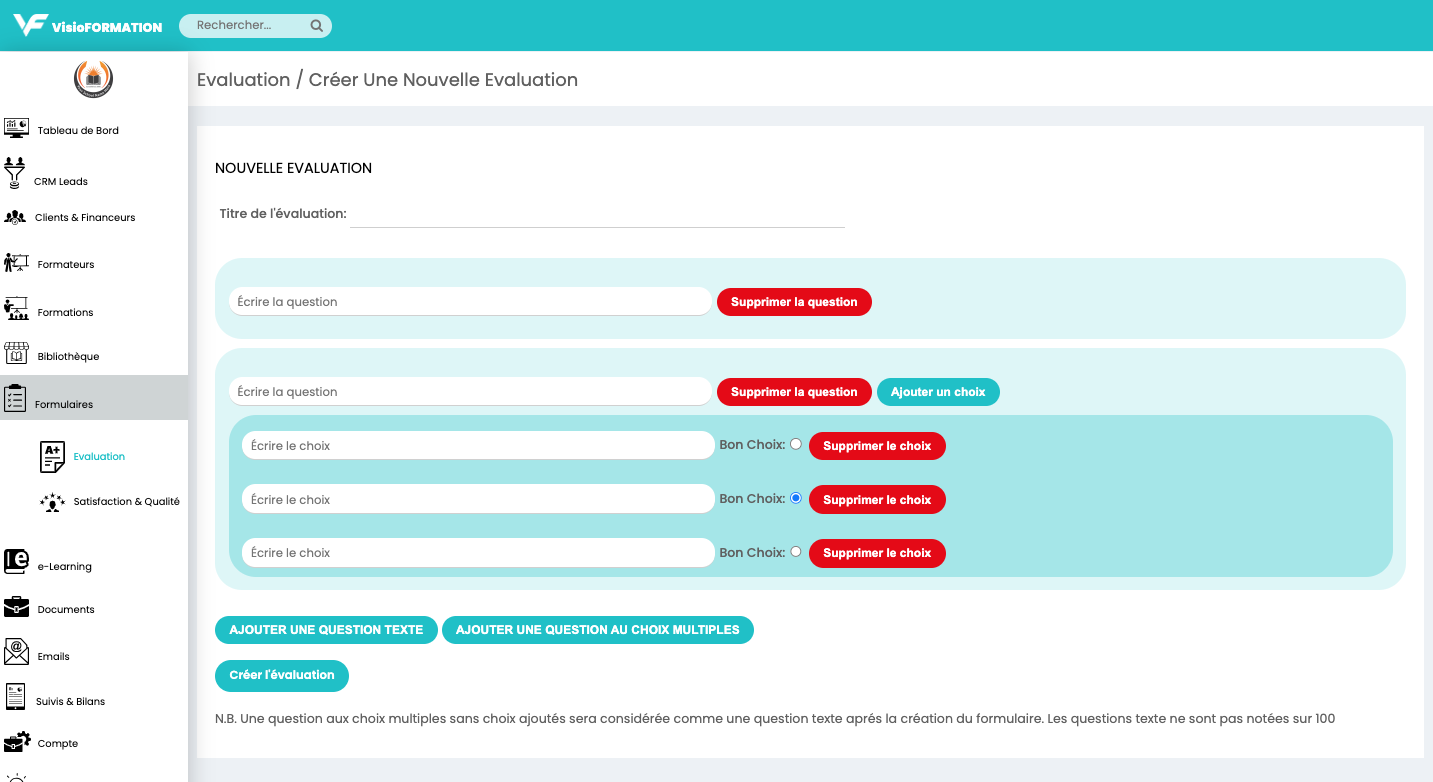Open Satisfaction & Qualité submenu link
Viewport: 1433px width, 782px height.
pyautogui.click(x=127, y=502)
